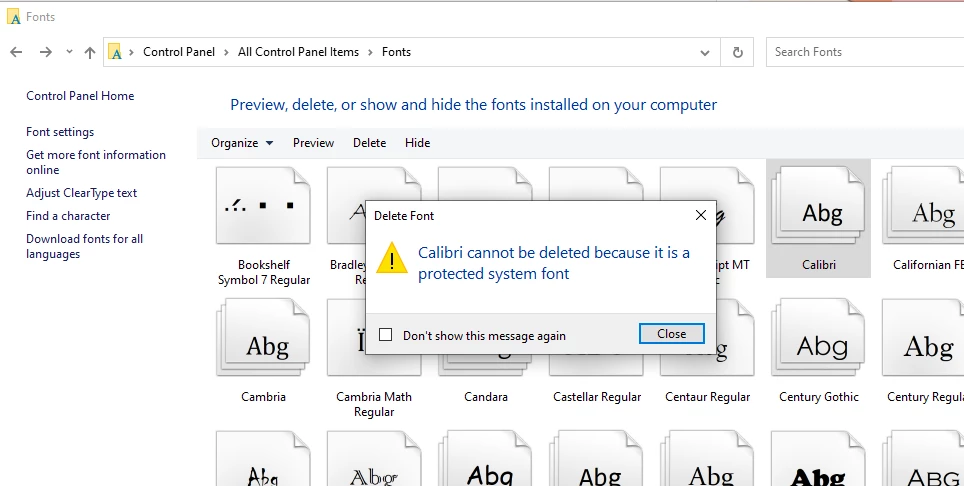Click Hide in the toolbar
The width and height of the screenshot is (964, 486).
click(x=417, y=143)
